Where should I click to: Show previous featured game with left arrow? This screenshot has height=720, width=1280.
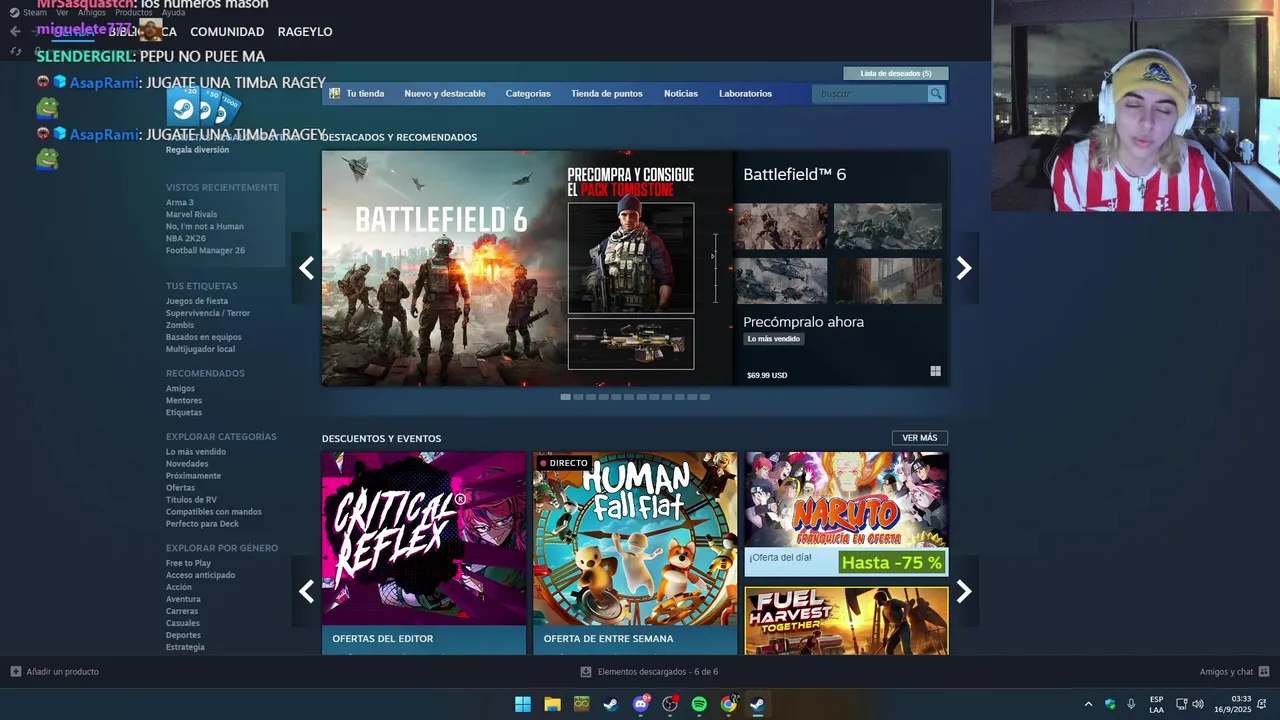point(306,268)
